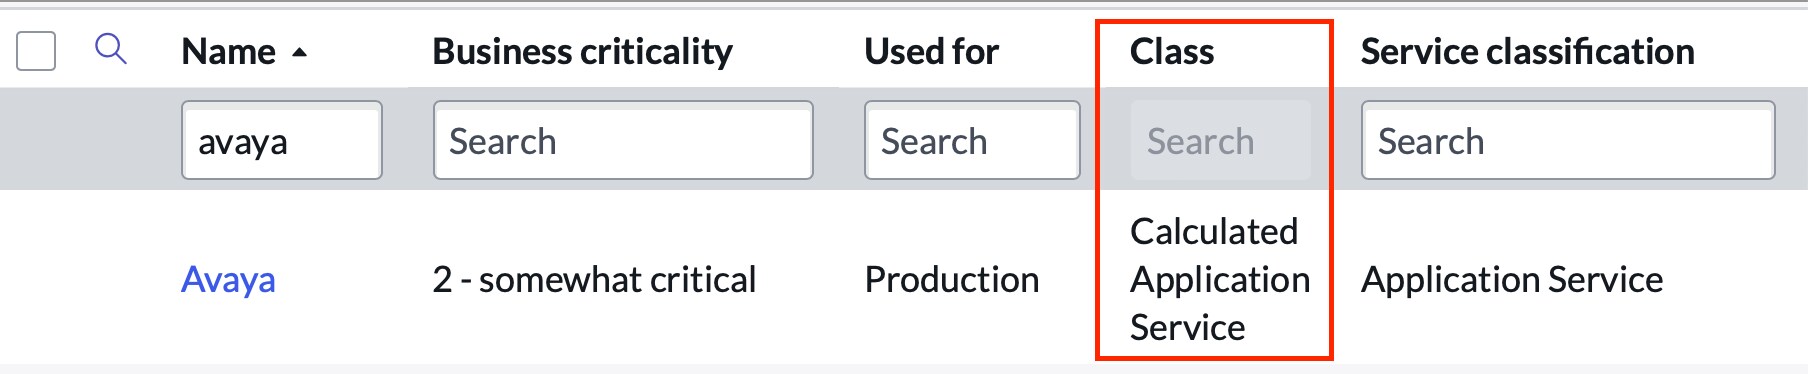Sort by the Name column header
This screenshot has height=374, width=1808.
click(228, 51)
